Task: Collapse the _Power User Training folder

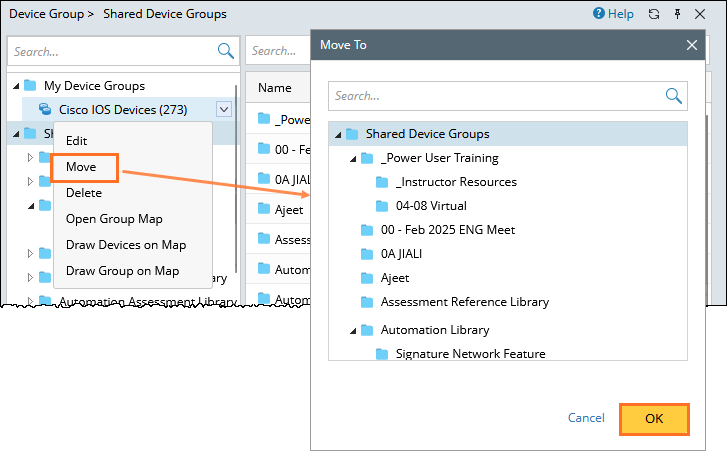Action: (353, 158)
